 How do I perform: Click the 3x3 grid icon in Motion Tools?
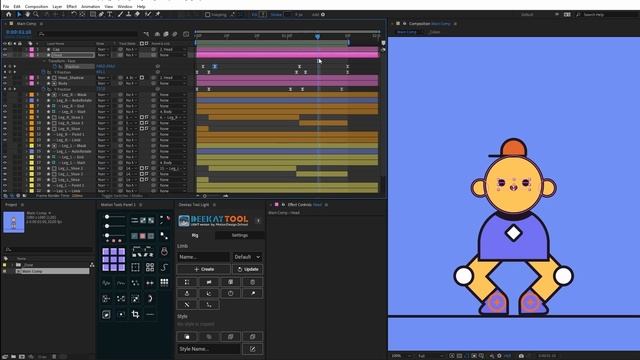[x=164, y=282]
